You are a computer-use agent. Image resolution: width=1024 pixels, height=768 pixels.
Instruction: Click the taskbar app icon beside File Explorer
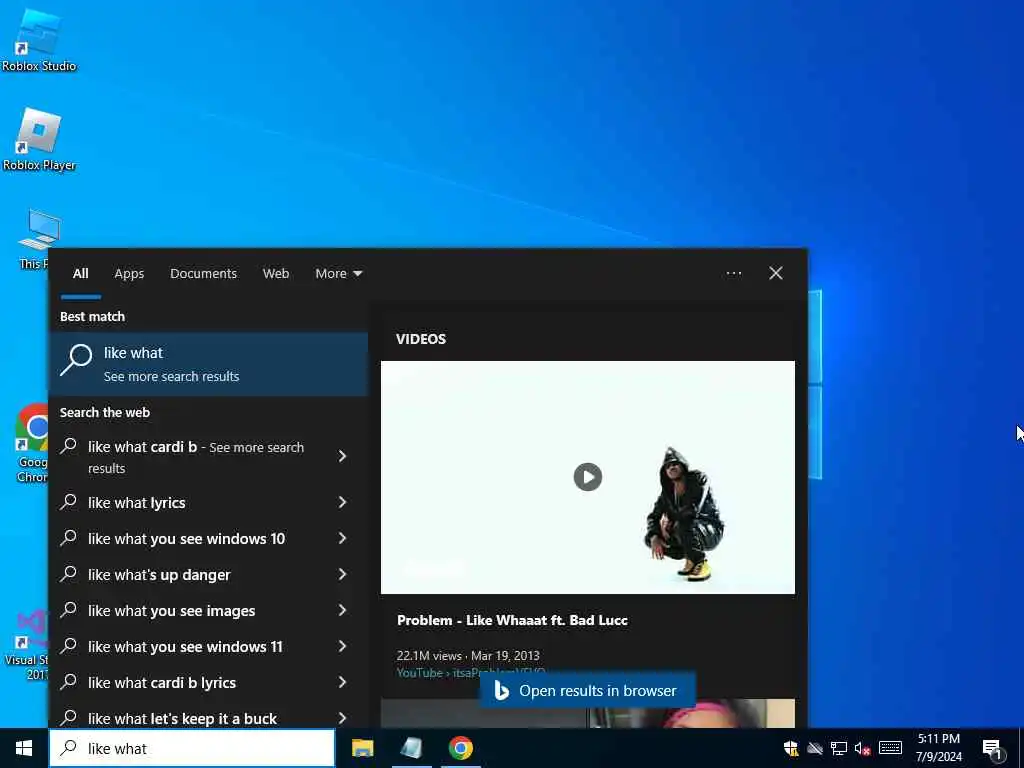411,748
